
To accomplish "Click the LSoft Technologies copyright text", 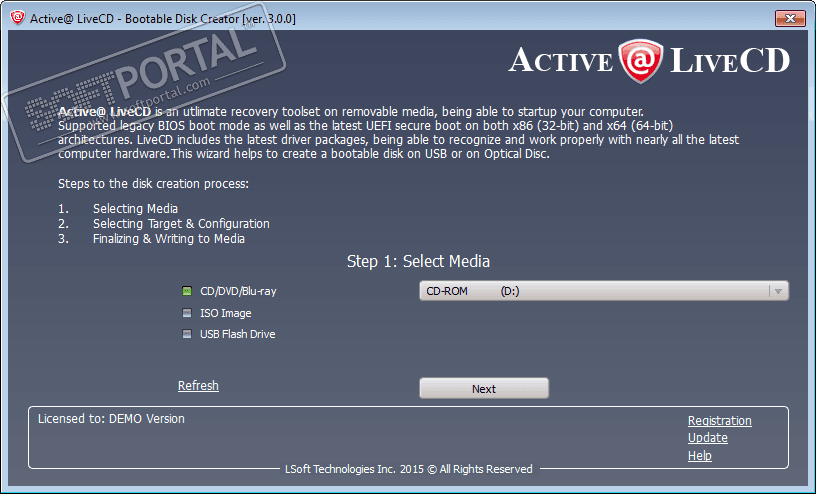I will (409, 469).
